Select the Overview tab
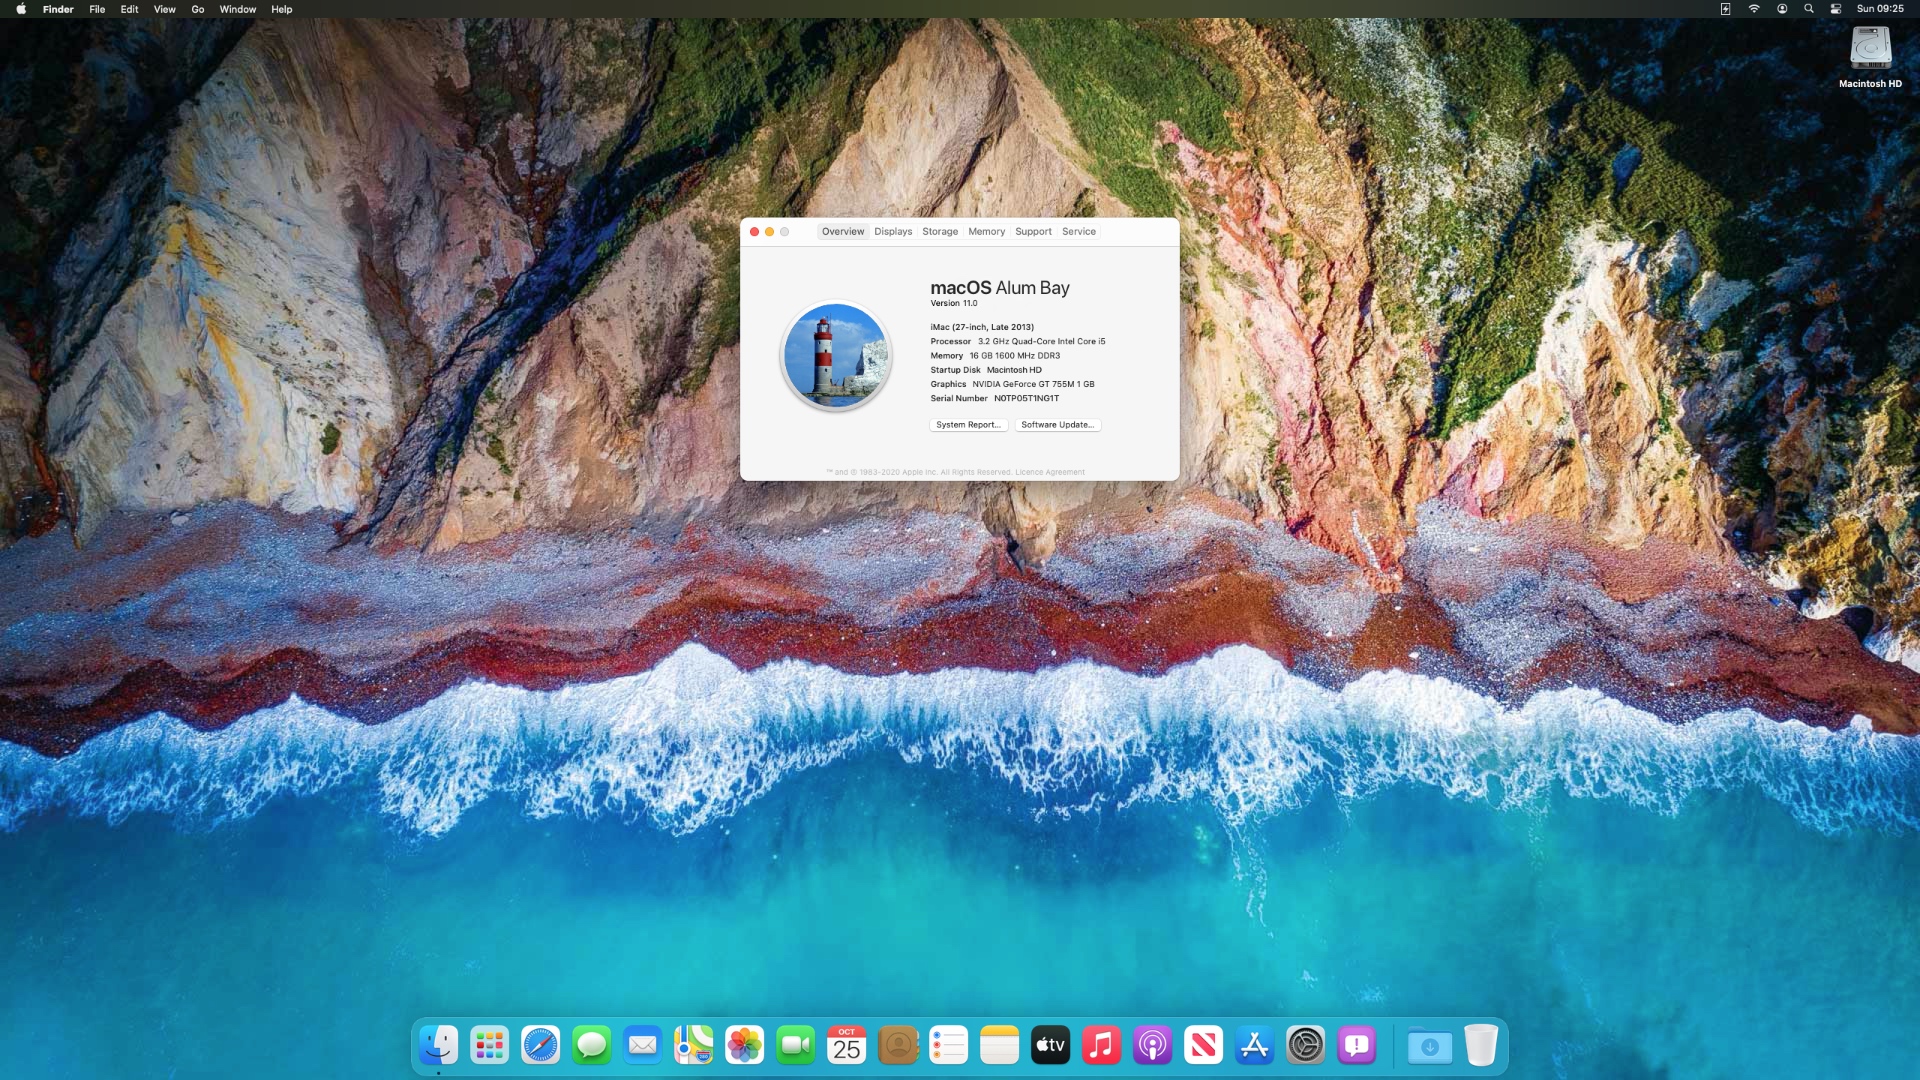The height and width of the screenshot is (1080, 1920). [x=843, y=231]
